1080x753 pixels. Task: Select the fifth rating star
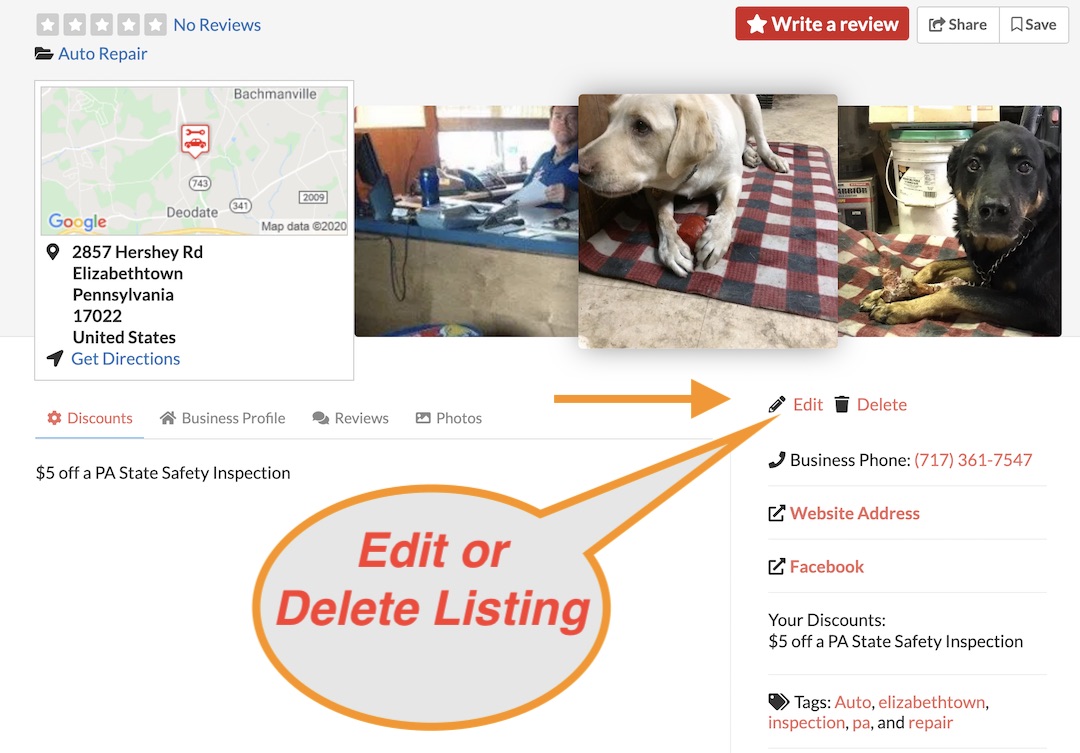coord(155,25)
